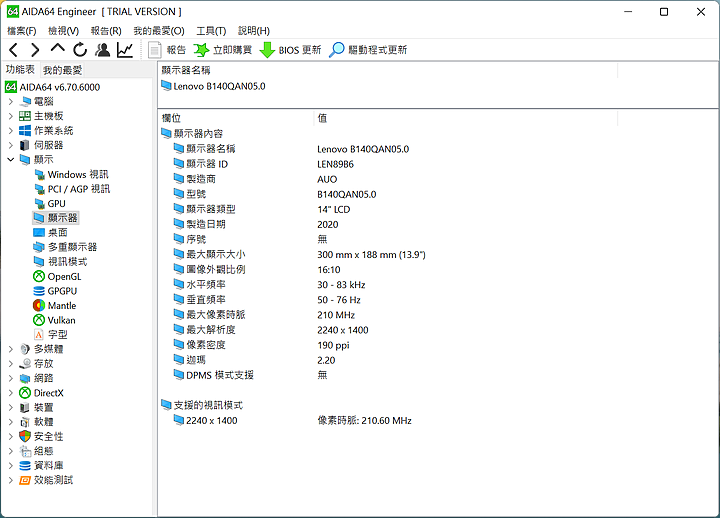Viewport: 720px width, 518px height.
Task: Select the Windows 視訊 tree icon
Action: [39, 175]
